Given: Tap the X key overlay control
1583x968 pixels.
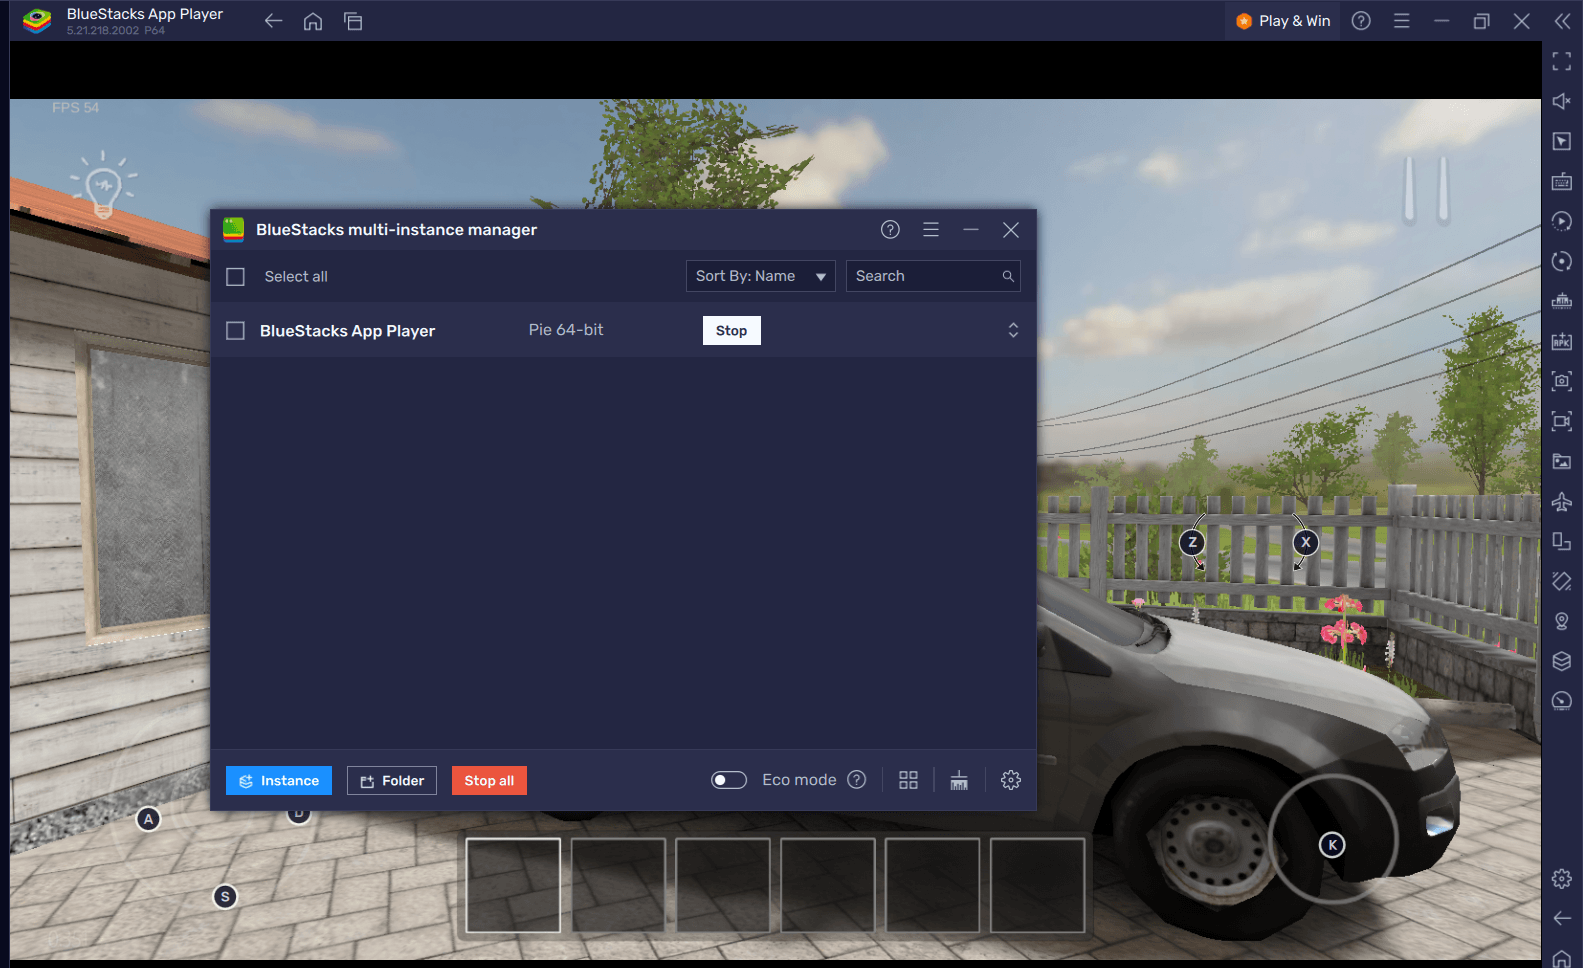Looking at the screenshot, I should click(1305, 542).
